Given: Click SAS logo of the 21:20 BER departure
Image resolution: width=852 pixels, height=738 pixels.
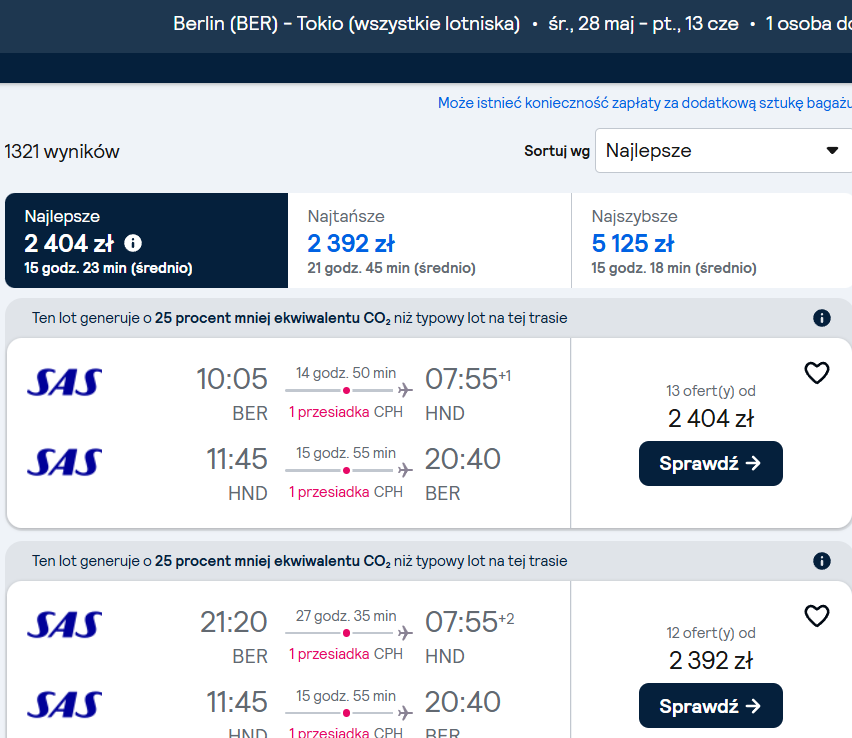Looking at the screenshot, I should coord(65,624).
